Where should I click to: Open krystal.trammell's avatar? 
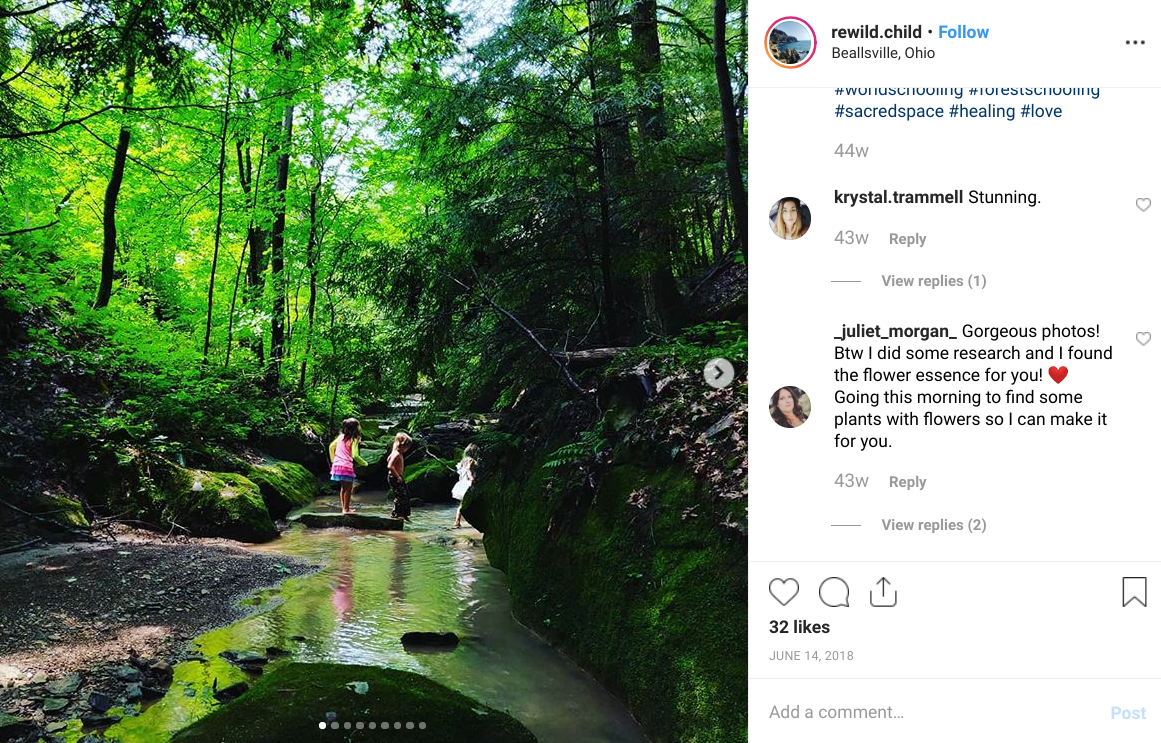coord(790,218)
